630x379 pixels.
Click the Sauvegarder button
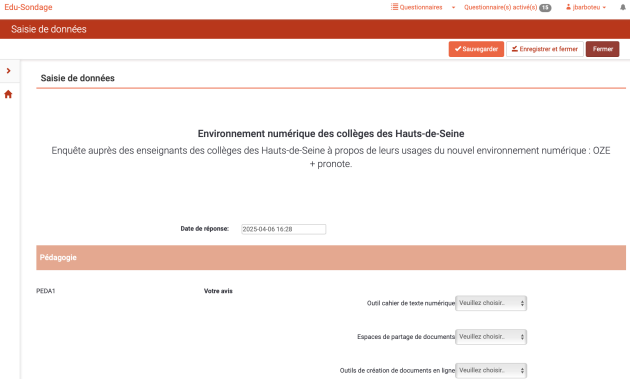pyautogui.click(x=476, y=49)
